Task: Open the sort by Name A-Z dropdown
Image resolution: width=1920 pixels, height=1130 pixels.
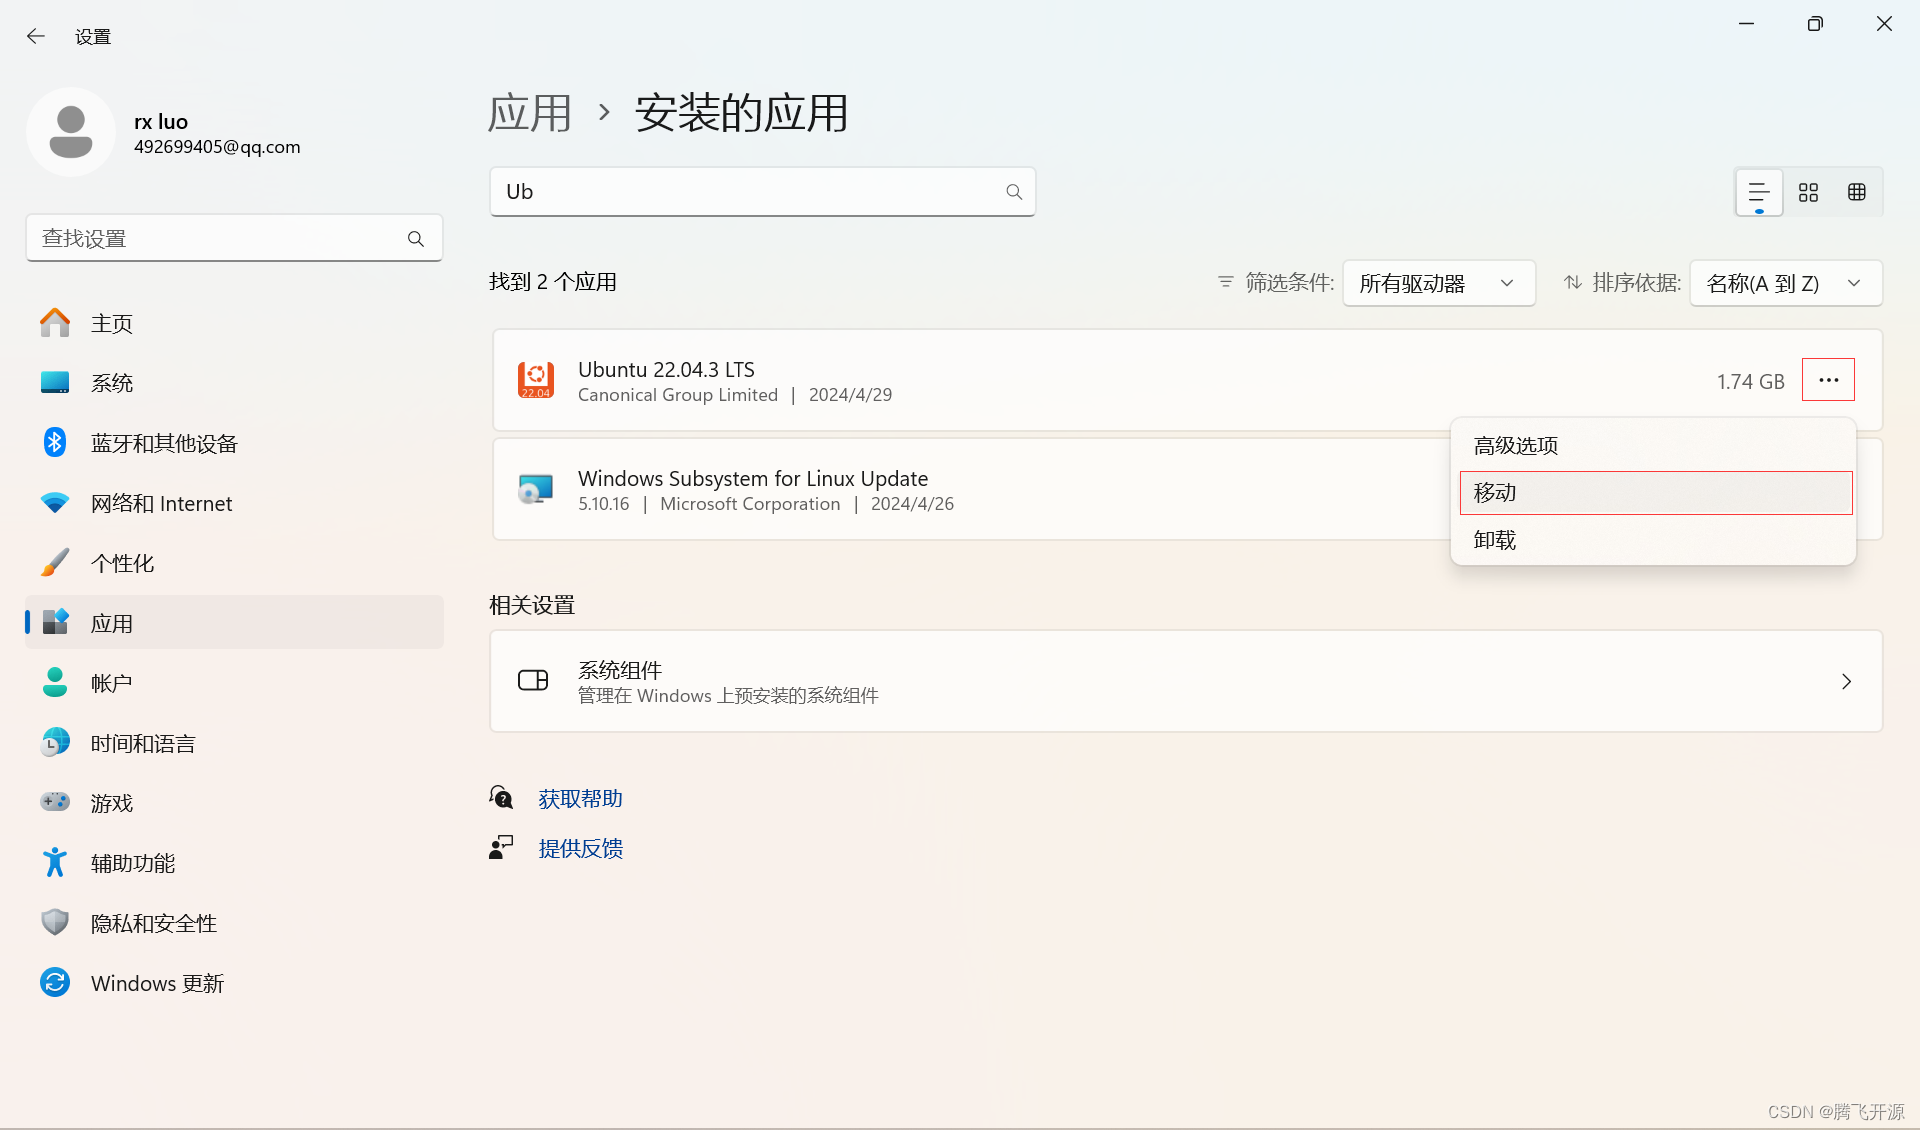Action: click(1785, 283)
